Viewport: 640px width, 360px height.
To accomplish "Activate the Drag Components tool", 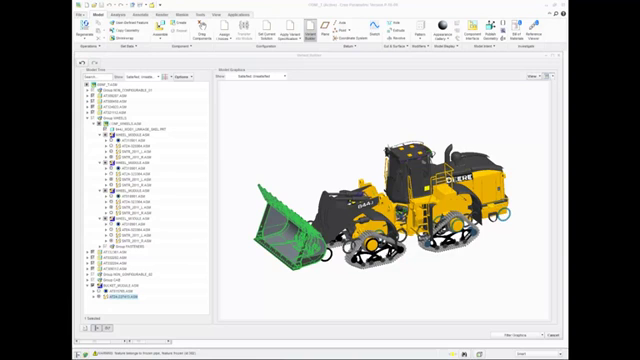I will coord(202,30).
